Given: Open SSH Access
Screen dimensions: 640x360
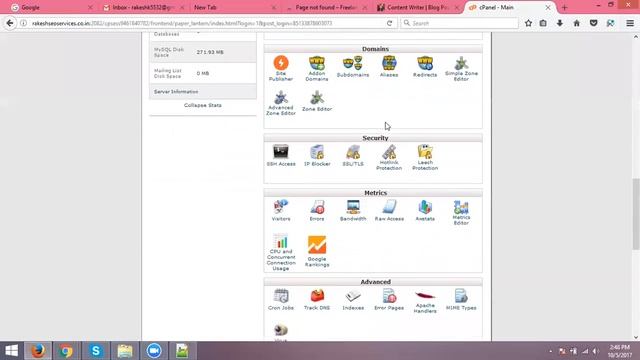Looking at the screenshot, I should (281, 156).
